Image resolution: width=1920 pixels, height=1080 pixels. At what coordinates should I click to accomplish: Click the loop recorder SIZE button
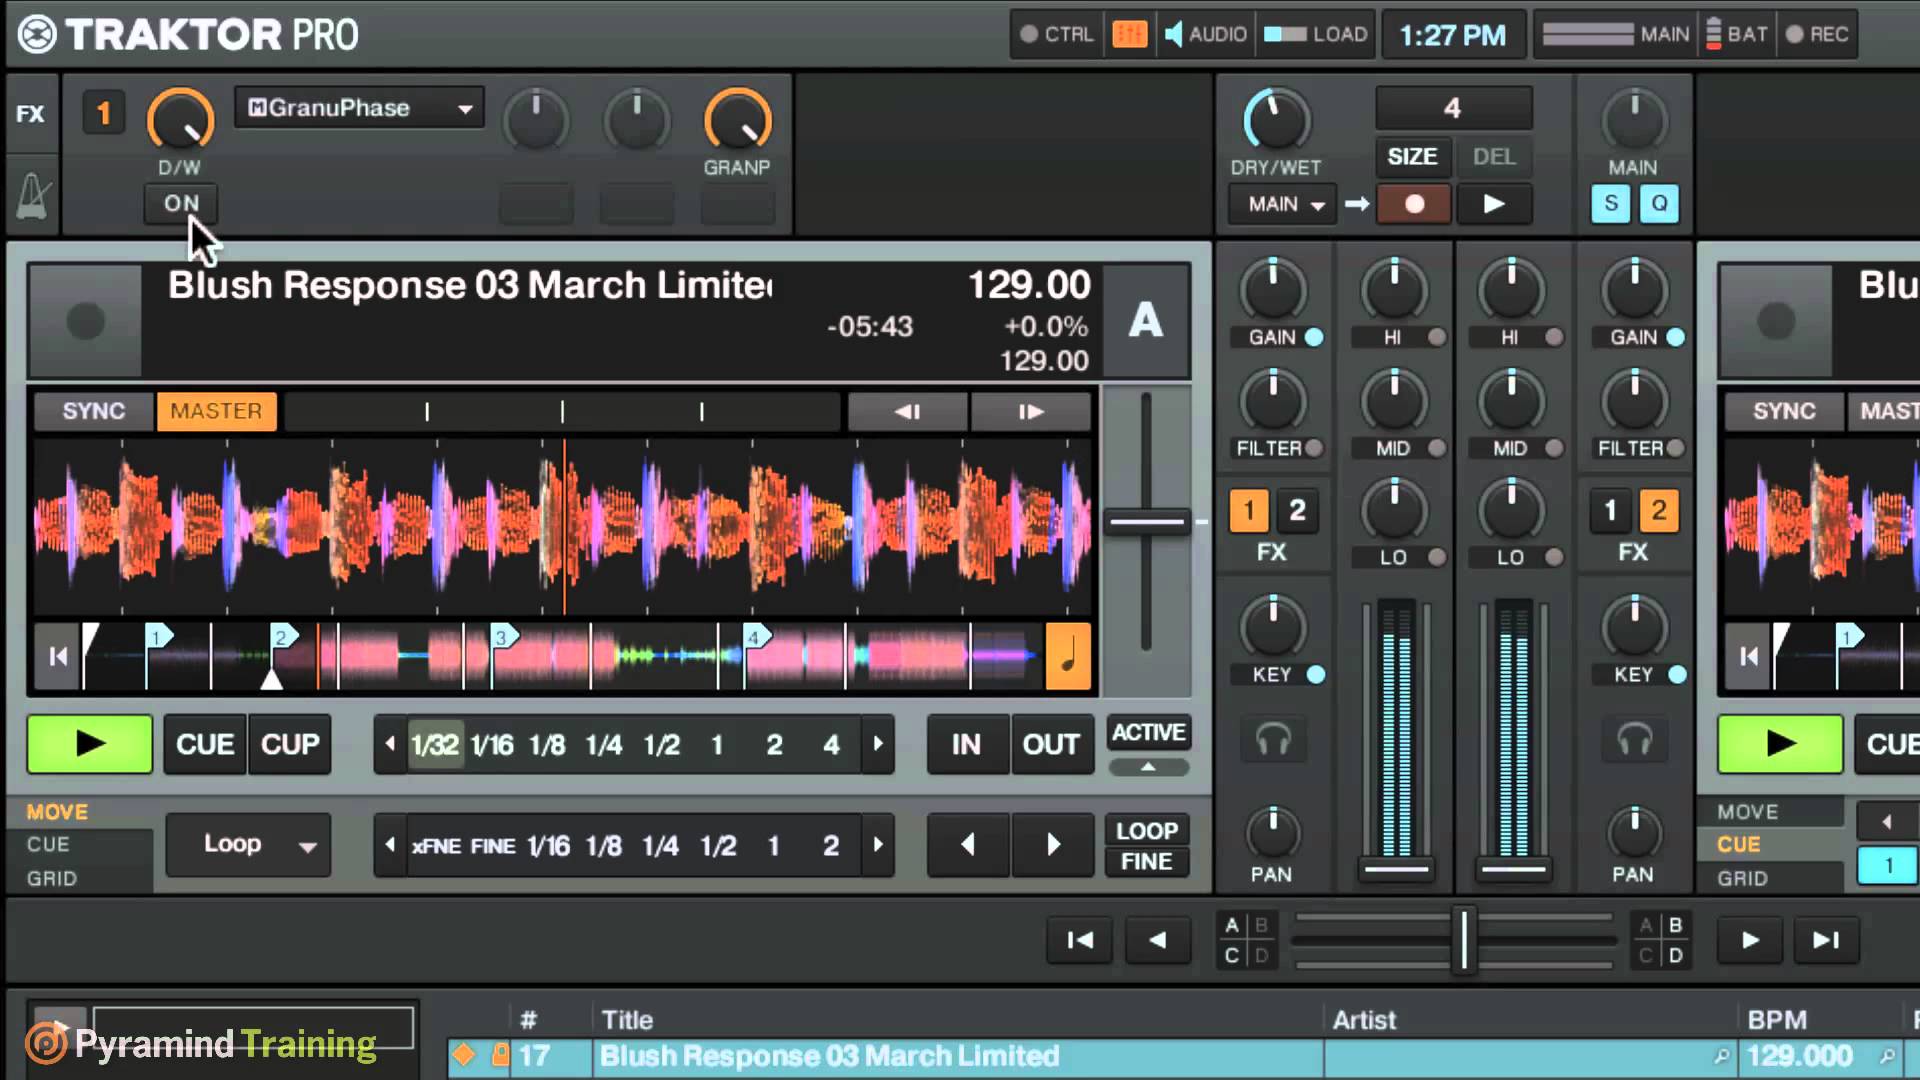click(1412, 157)
